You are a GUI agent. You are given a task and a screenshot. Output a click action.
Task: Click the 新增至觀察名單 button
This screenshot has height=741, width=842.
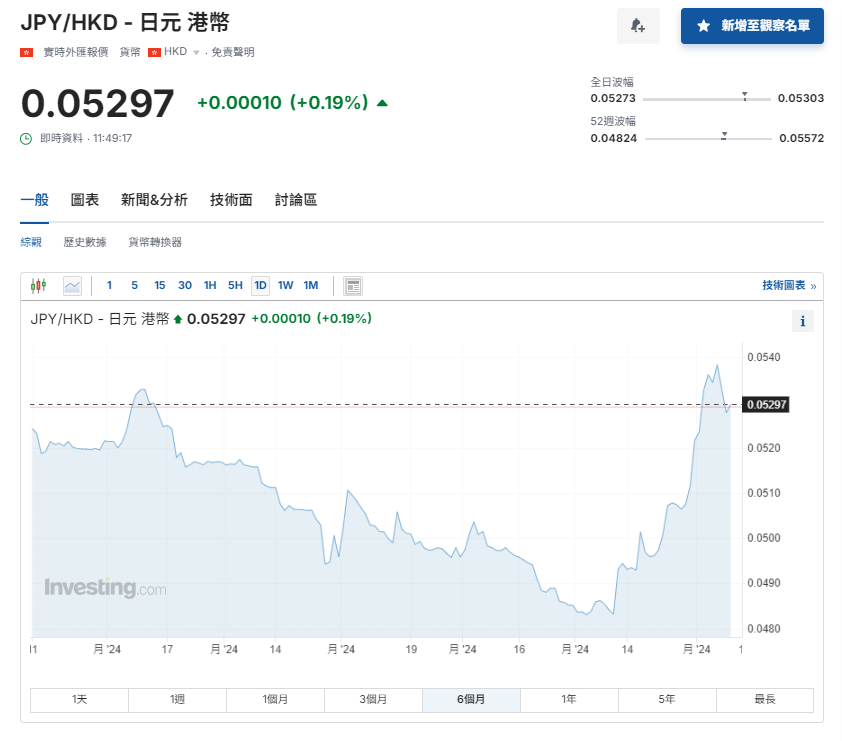point(754,26)
